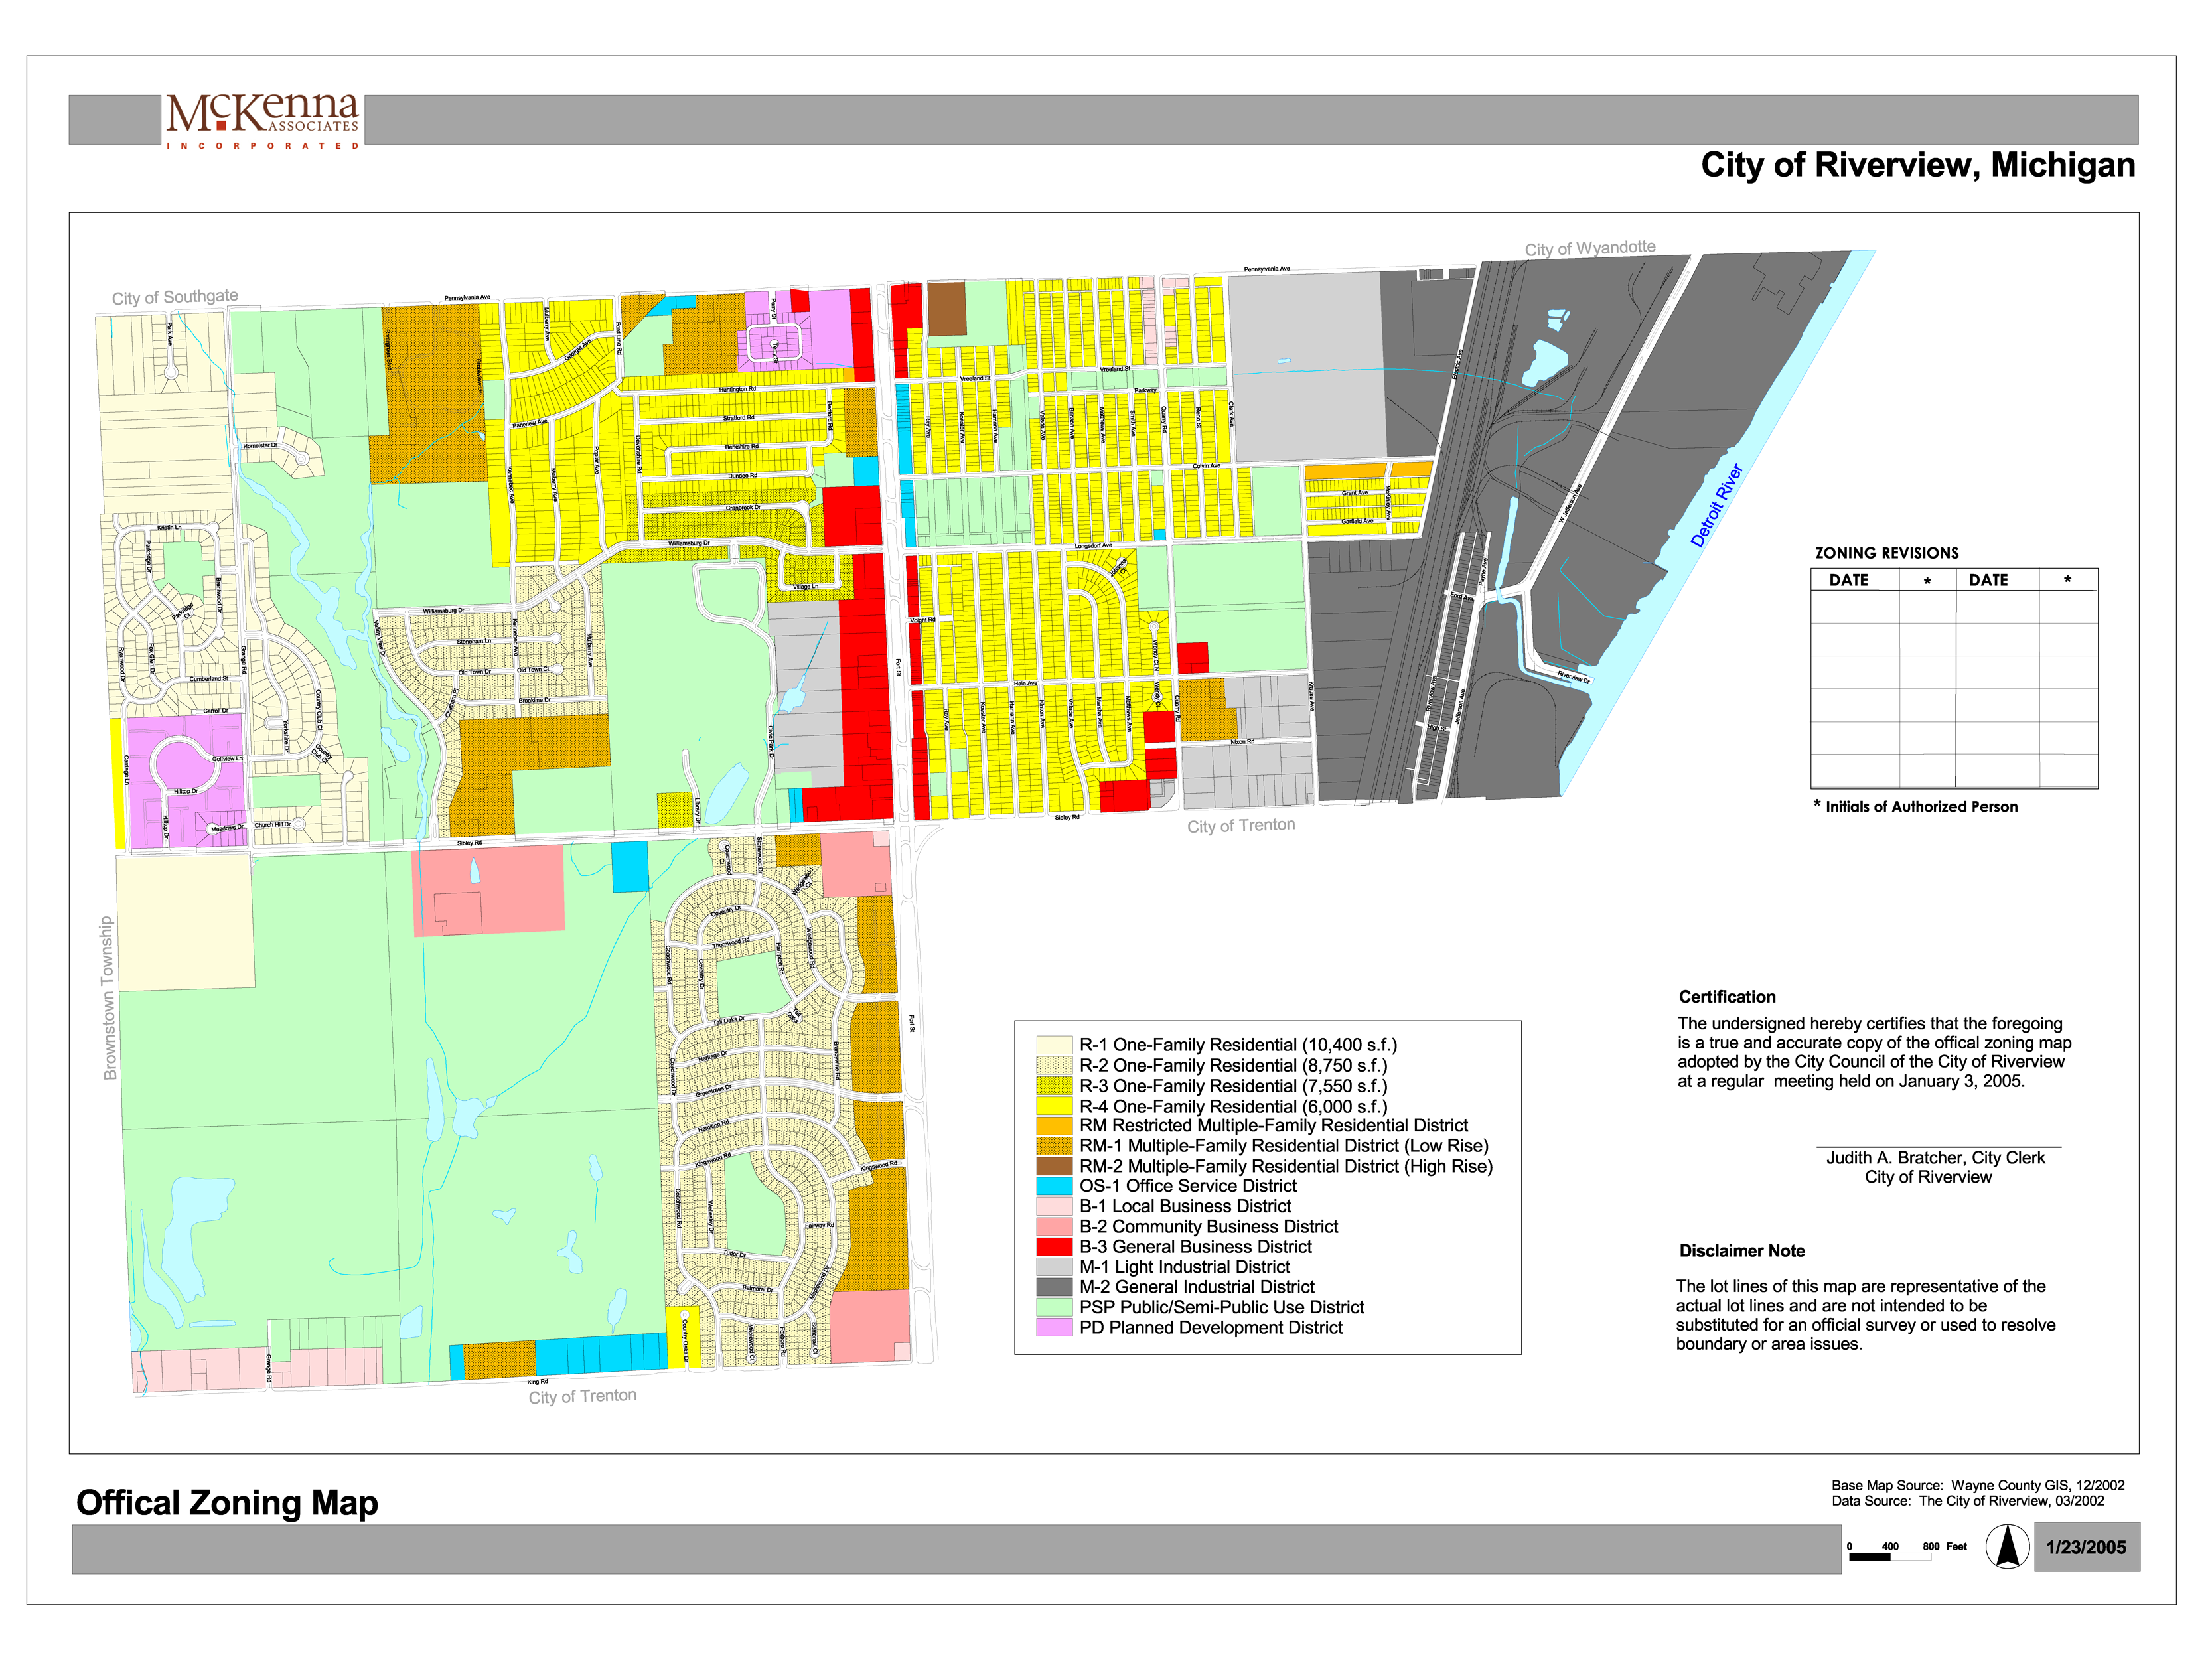This screenshot has height=1659, width=2212.
Task: Pick the OS-1 Office Service cyan swatch
Action: click(1054, 1186)
